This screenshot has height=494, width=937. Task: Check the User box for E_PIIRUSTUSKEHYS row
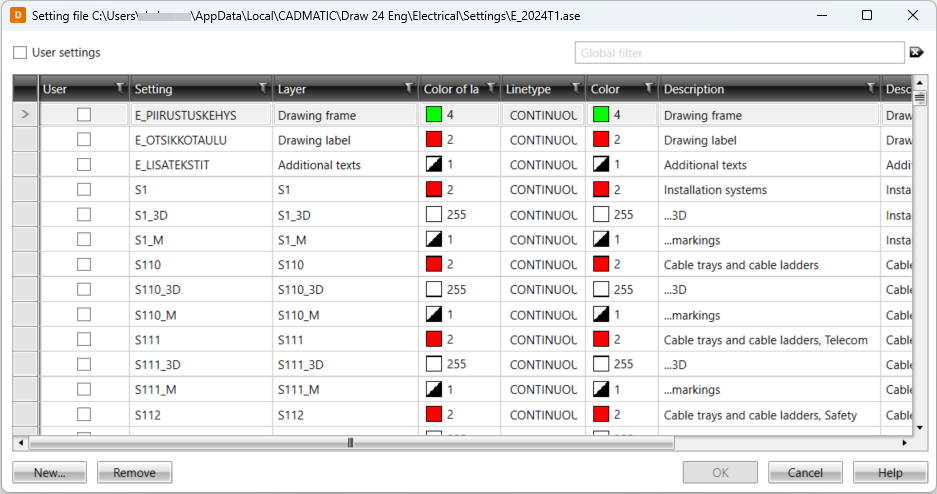pos(84,115)
